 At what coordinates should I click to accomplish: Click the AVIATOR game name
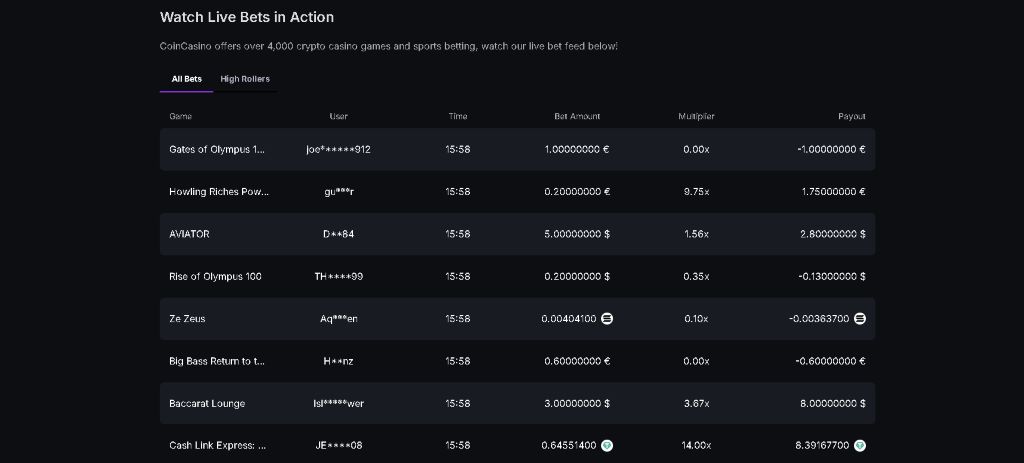190,234
